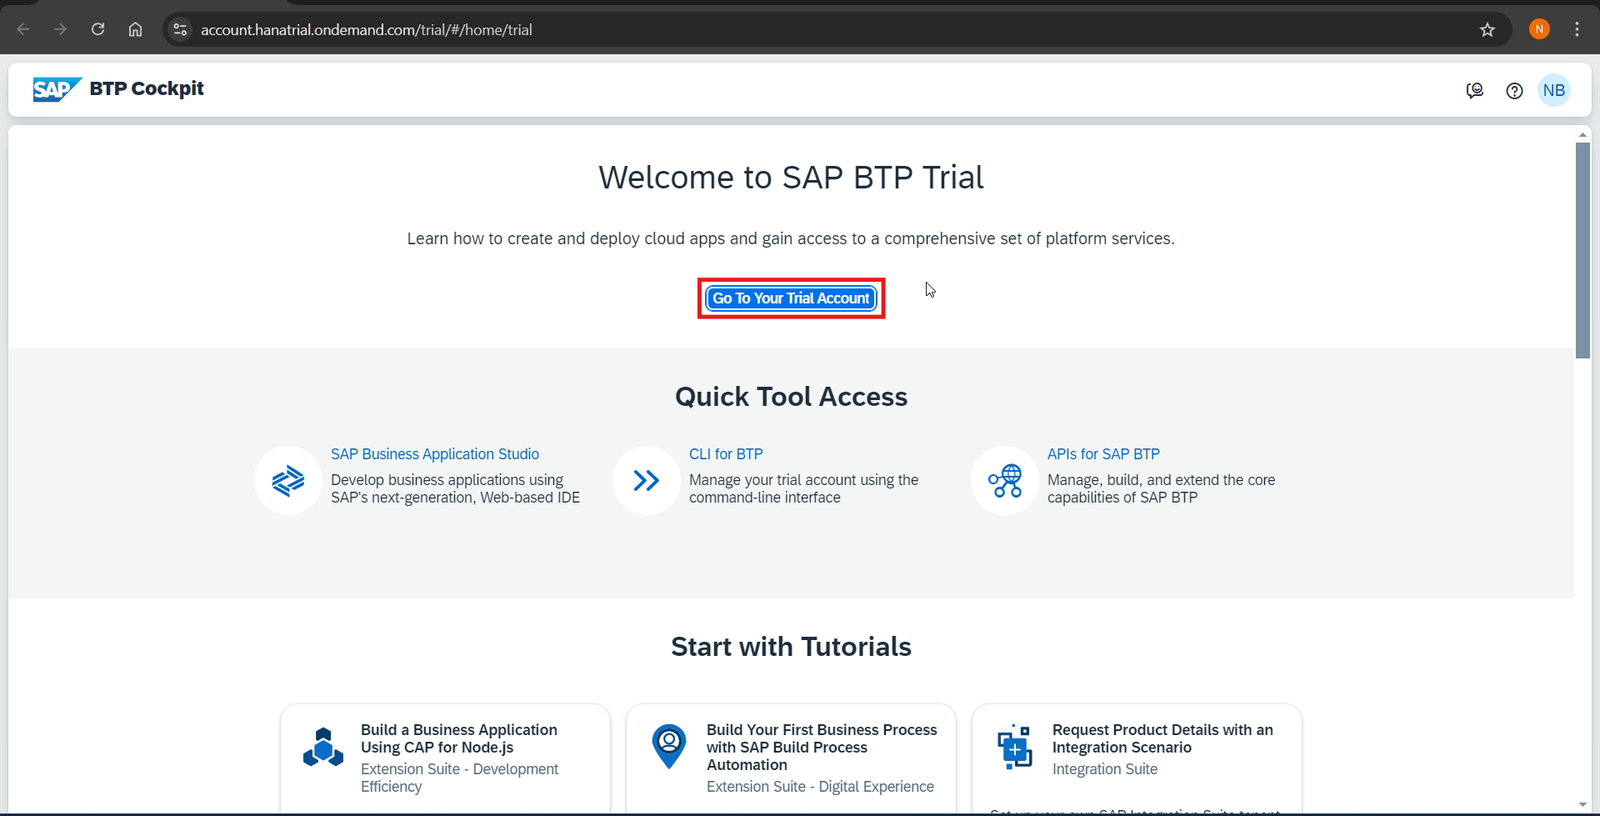Viewport: 1600px width, 816px height.
Task: Open the SAP Business Application Studio link
Action: [x=435, y=454]
